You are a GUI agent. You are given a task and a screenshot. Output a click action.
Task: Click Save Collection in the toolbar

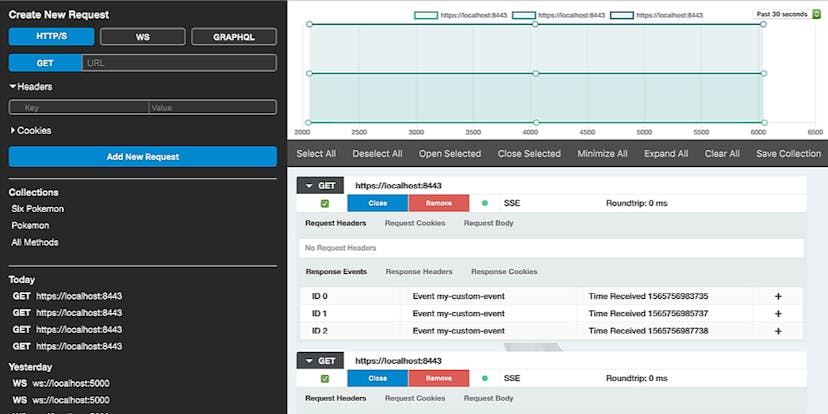(788, 154)
